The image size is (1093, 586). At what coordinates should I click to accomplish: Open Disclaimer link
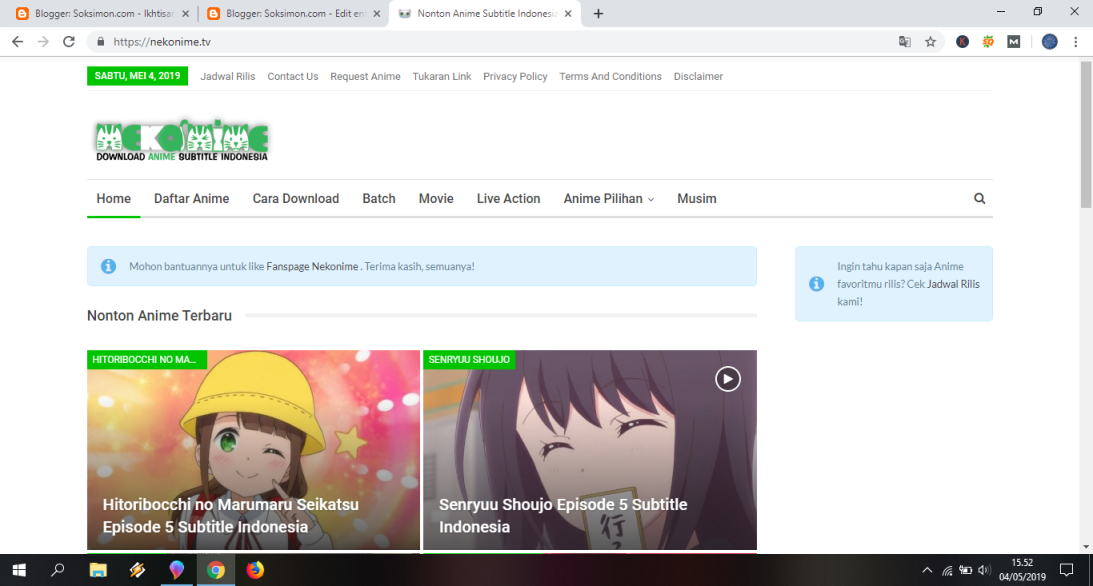click(698, 77)
